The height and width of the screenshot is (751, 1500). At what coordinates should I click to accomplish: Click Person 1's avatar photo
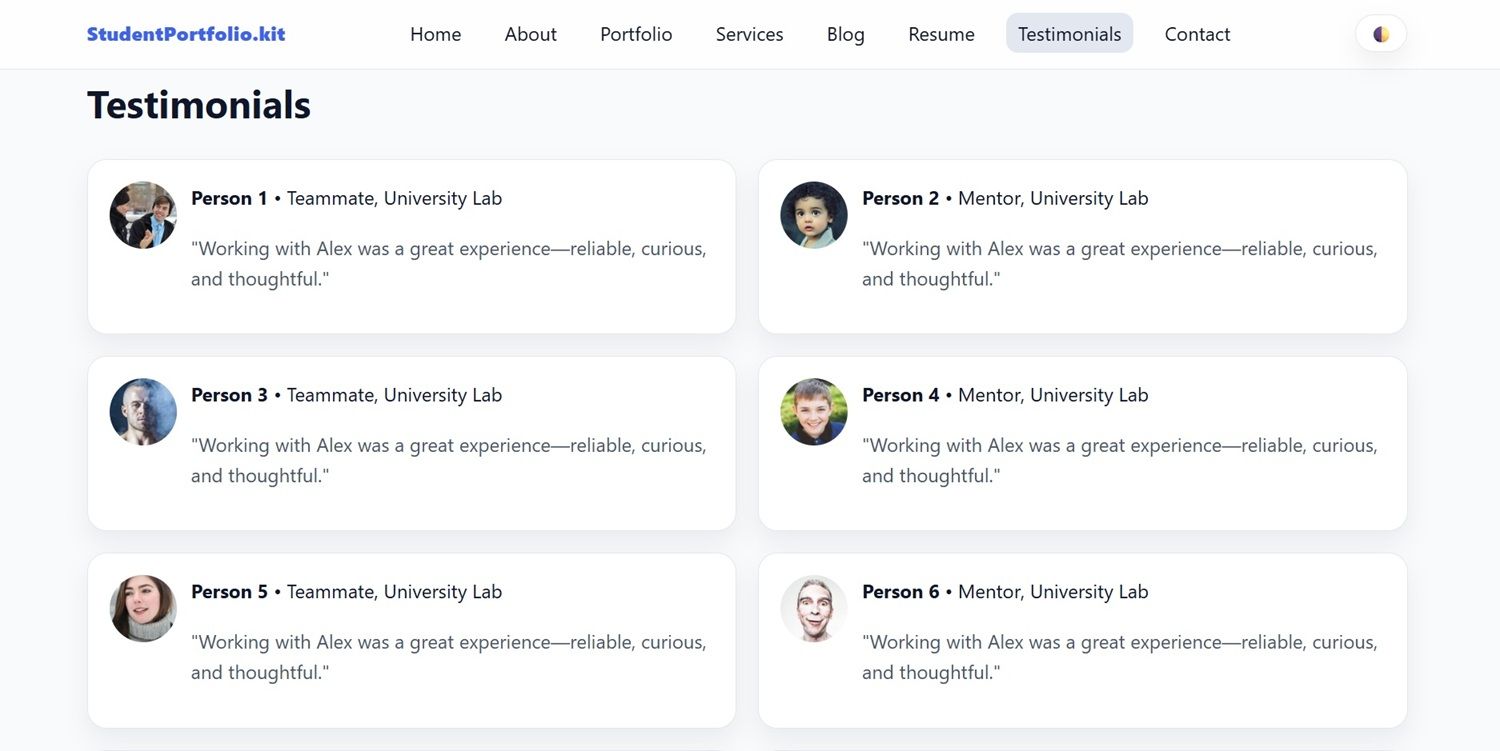pyautogui.click(x=143, y=215)
